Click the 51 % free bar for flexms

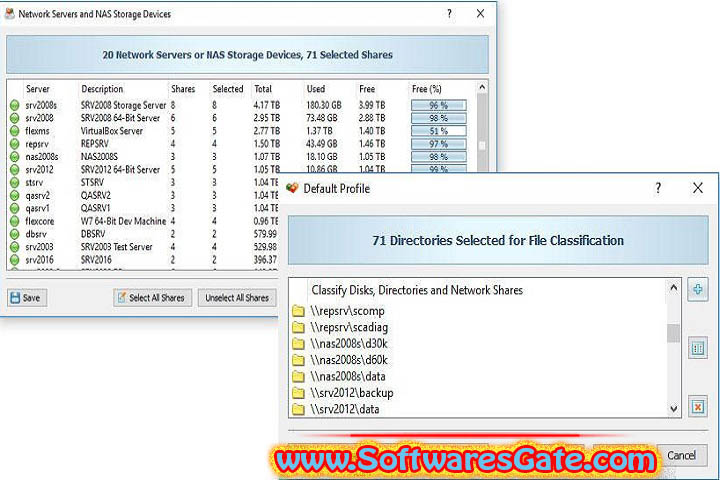coord(439,131)
